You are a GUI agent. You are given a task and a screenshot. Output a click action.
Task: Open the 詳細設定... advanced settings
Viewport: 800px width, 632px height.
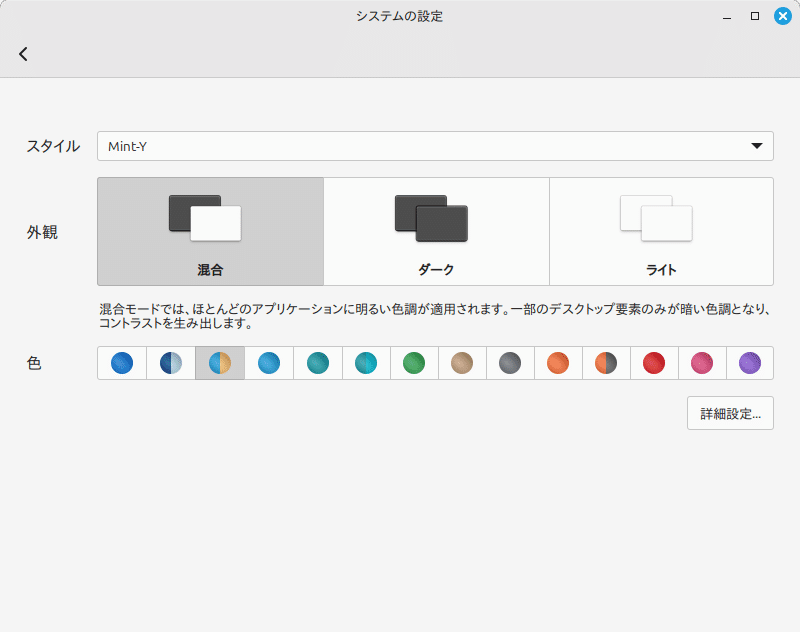click(730, 413)
